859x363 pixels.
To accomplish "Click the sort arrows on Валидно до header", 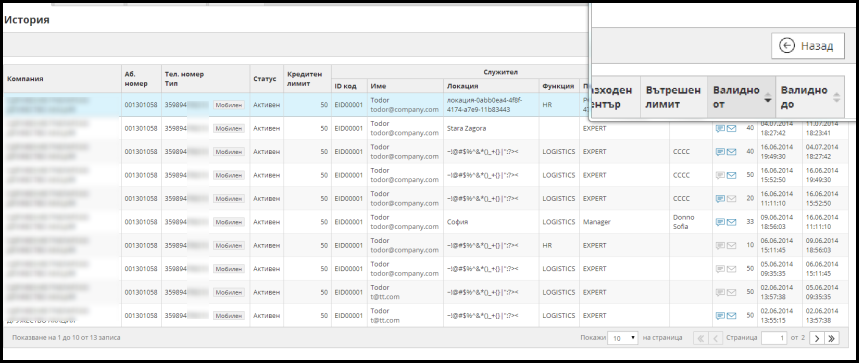I will pos(836,97).
